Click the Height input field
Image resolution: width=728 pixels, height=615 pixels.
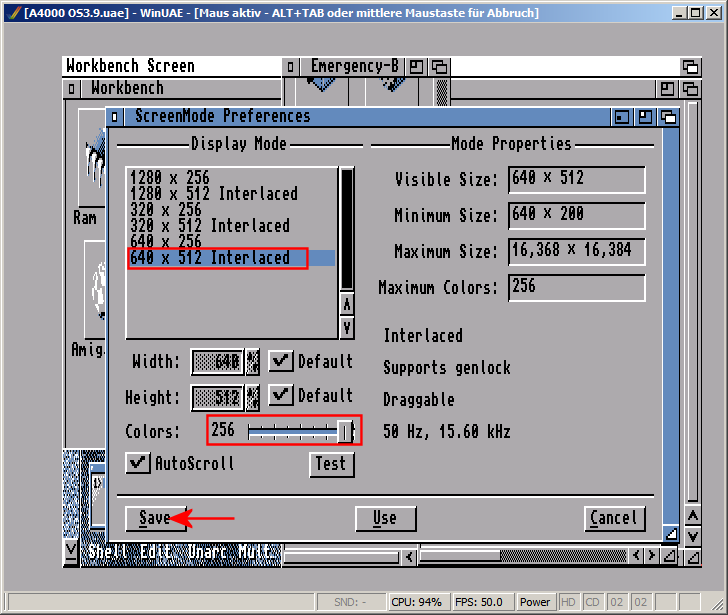click(x=217, y=398)
